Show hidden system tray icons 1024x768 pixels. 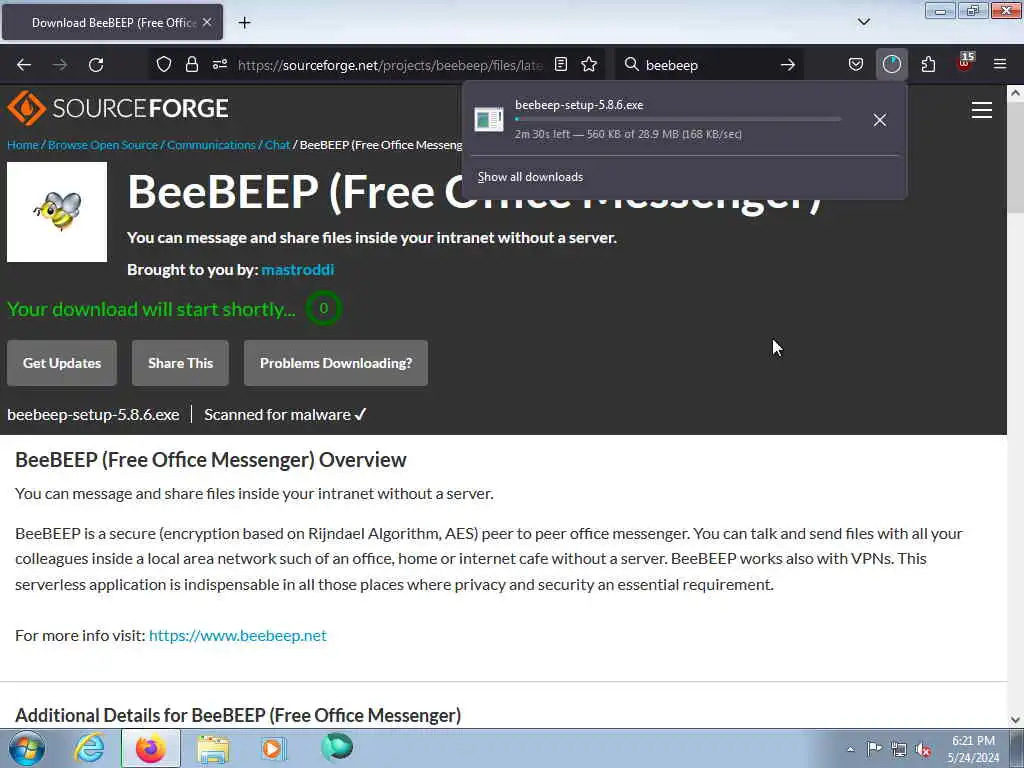click(x=850, y=749)
